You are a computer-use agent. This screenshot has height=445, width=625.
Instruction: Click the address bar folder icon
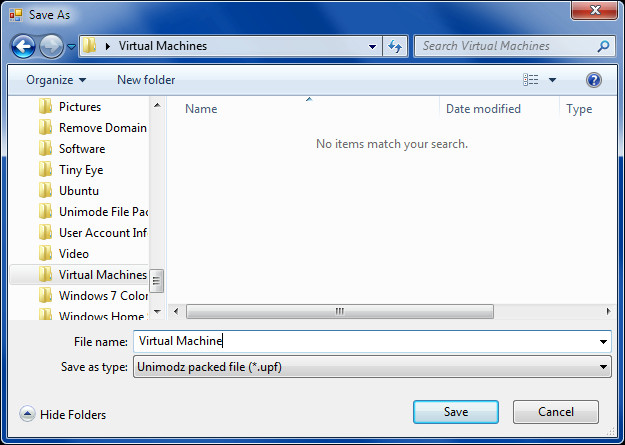point(89,46)
